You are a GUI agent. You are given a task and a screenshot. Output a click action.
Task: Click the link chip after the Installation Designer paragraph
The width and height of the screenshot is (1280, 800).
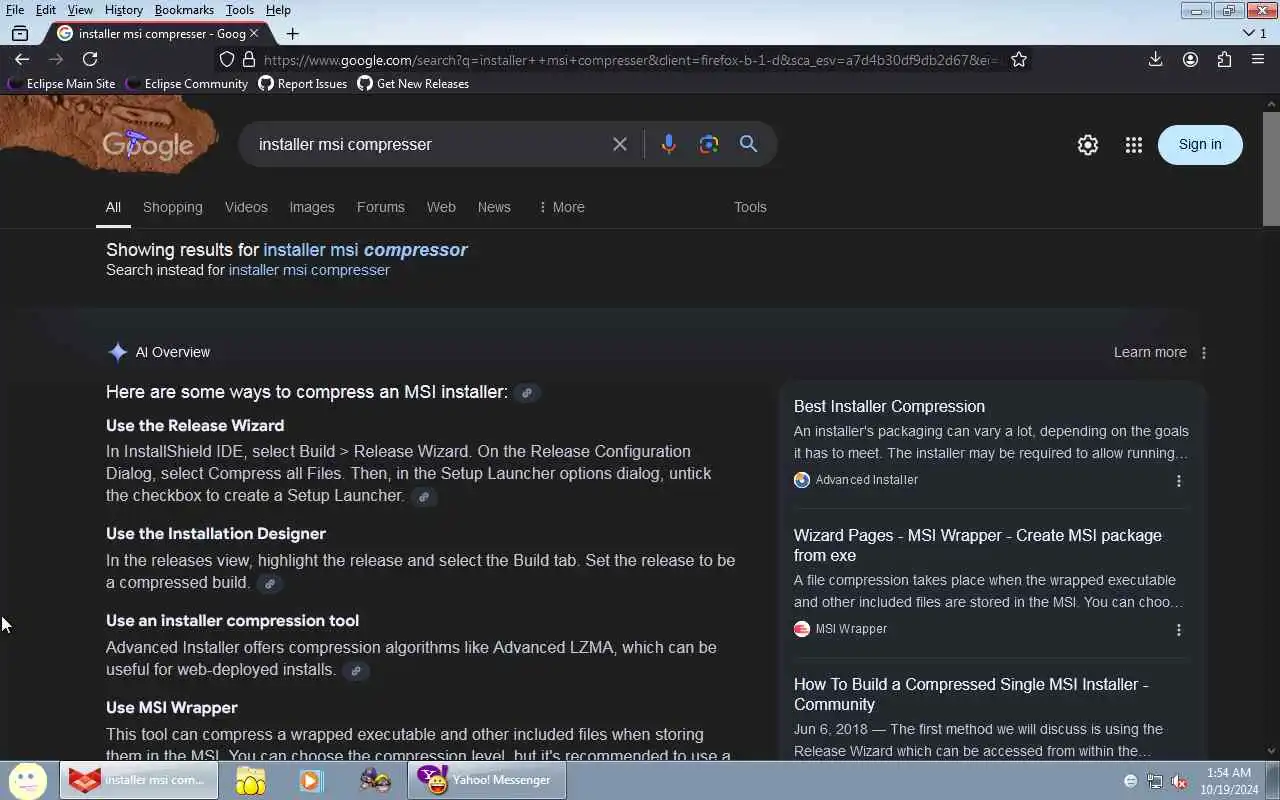(269, 584)
